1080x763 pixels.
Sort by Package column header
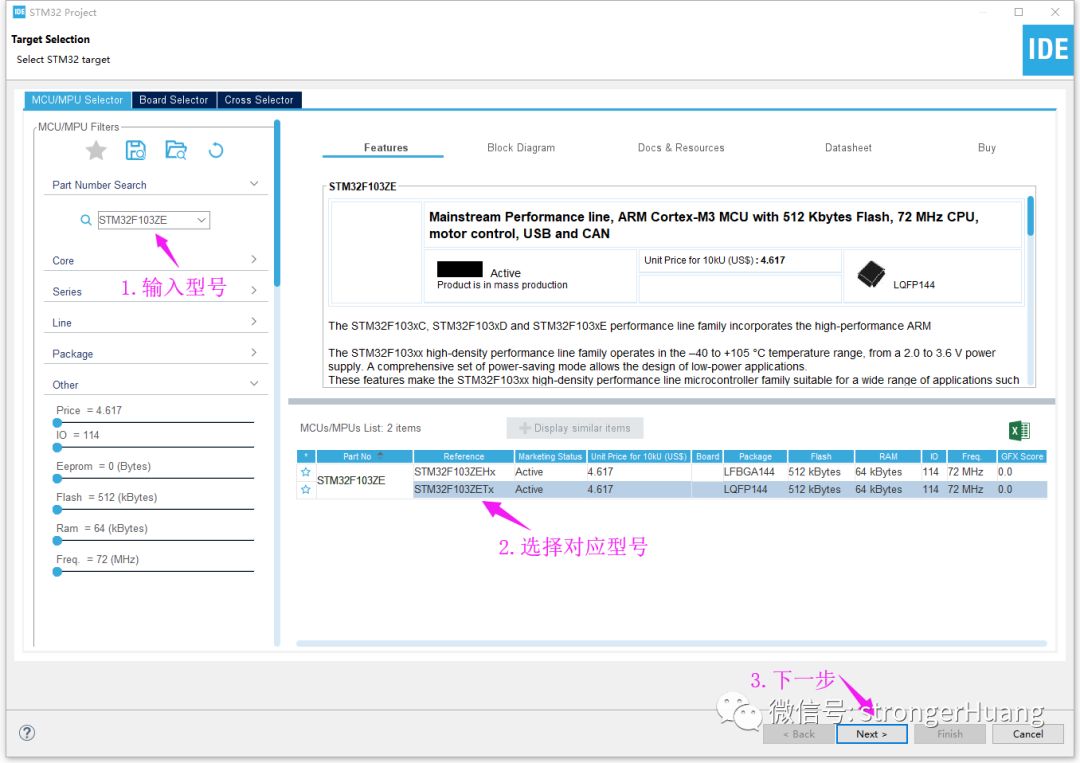(x=756, y=456)
